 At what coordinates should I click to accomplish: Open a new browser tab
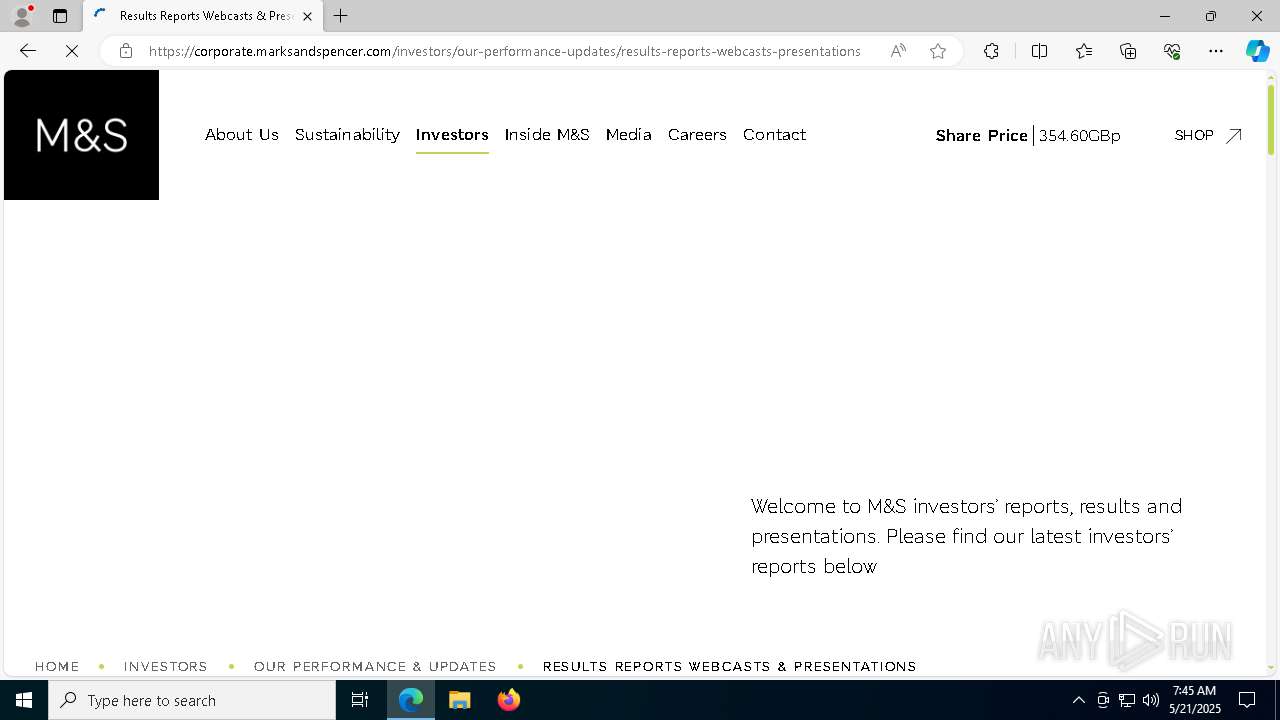point(341,16)
